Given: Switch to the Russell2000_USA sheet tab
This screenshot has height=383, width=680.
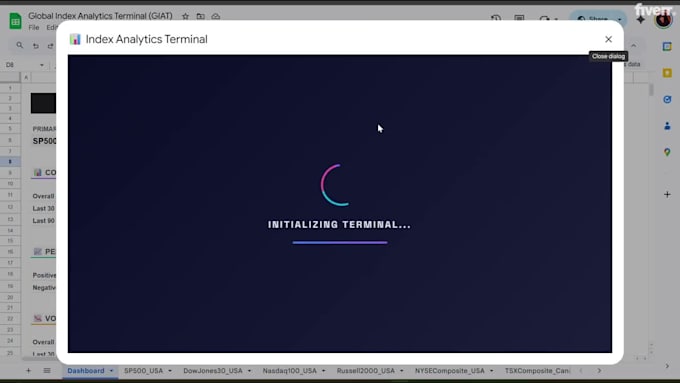Looking at the screenshot, I should pyautogui.click(x=366, y=371).
